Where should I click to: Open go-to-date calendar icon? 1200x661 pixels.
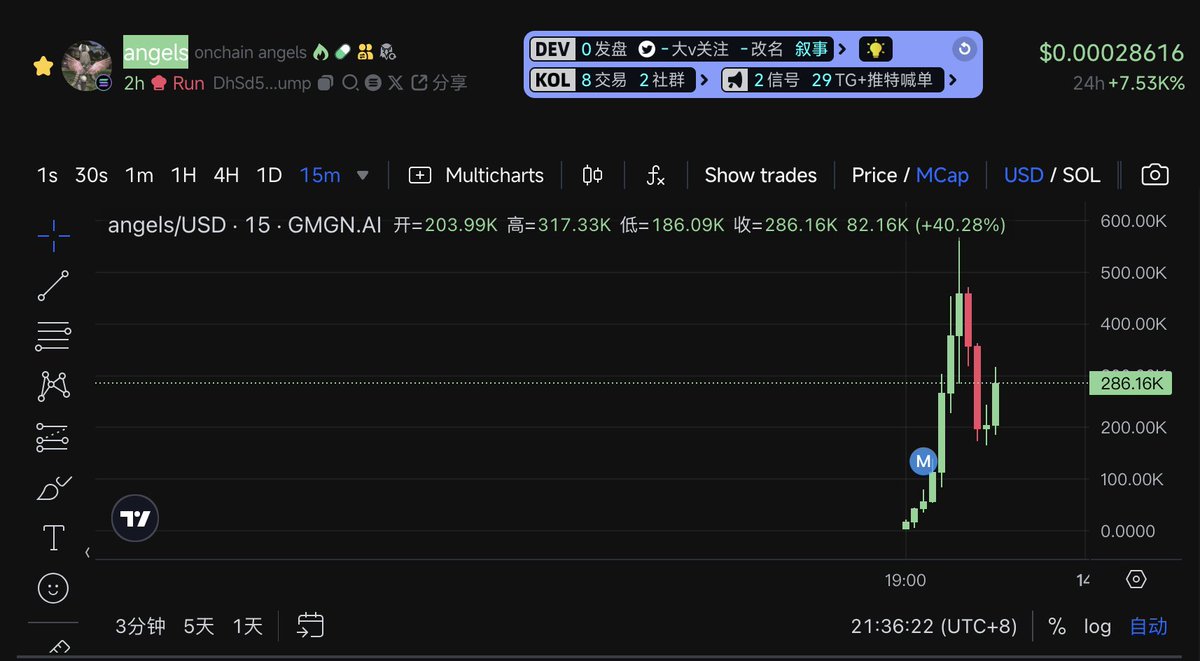click(310, 626)
